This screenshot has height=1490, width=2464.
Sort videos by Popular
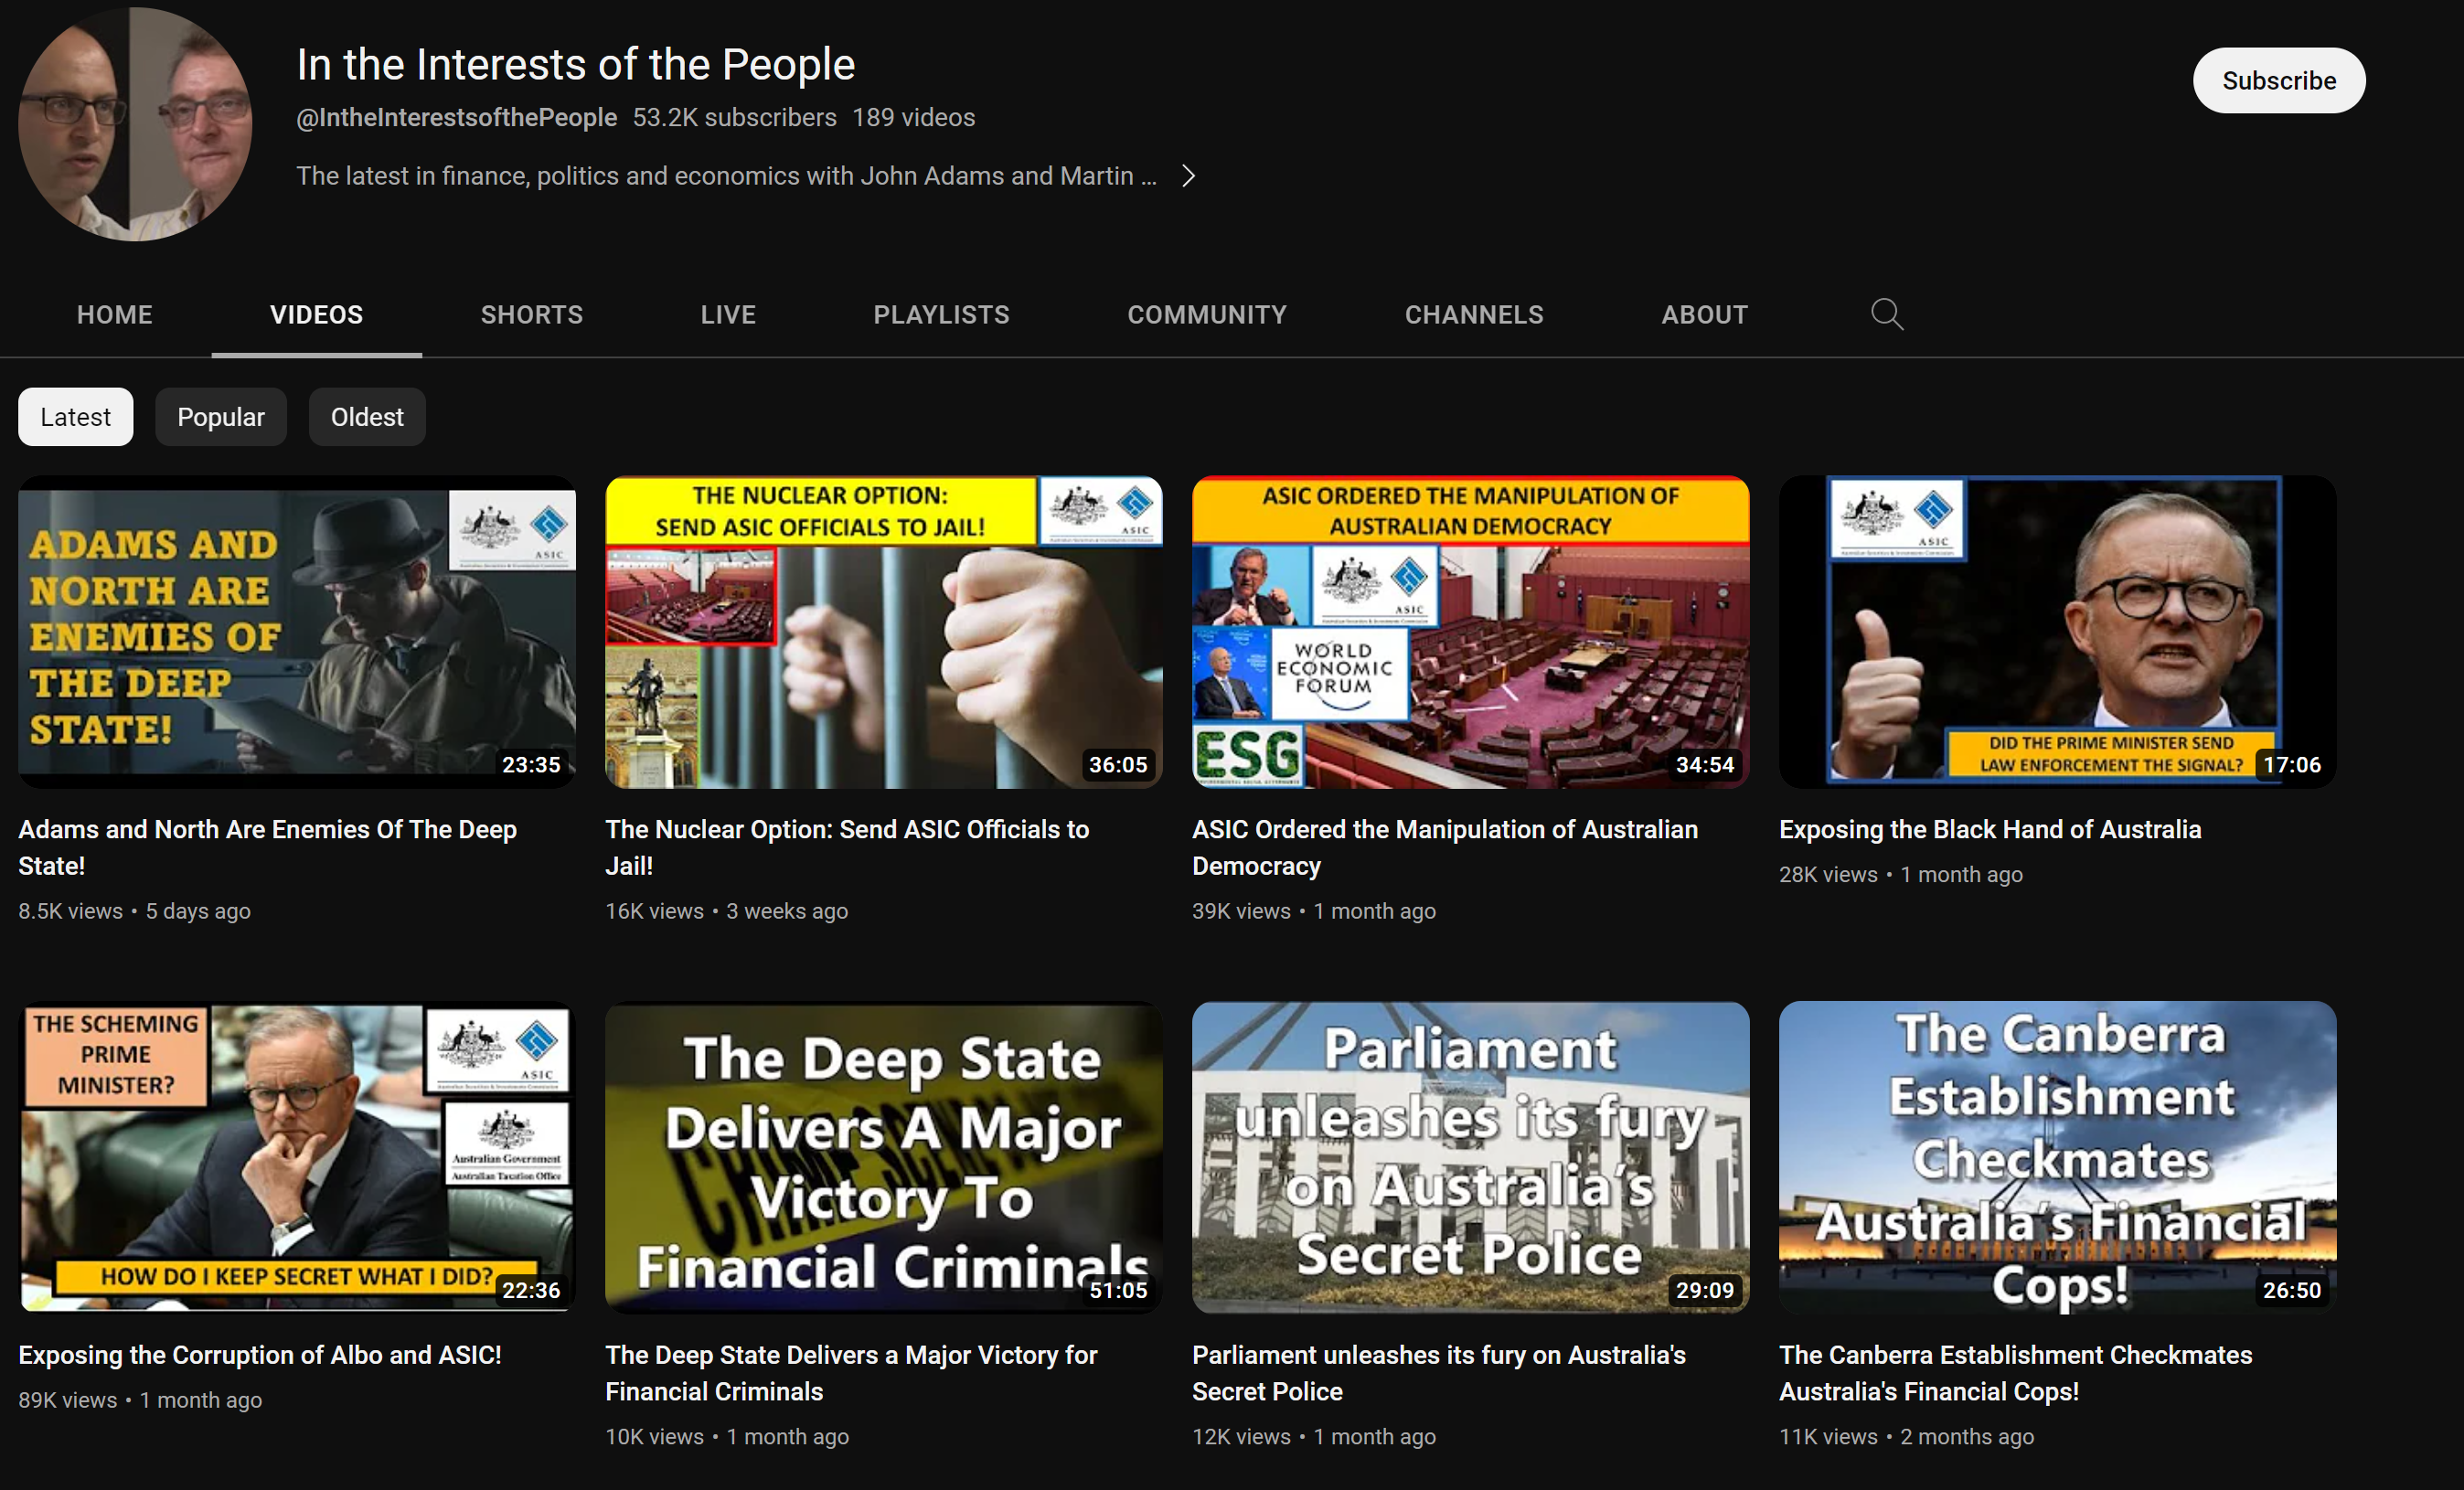pos(221,417)
